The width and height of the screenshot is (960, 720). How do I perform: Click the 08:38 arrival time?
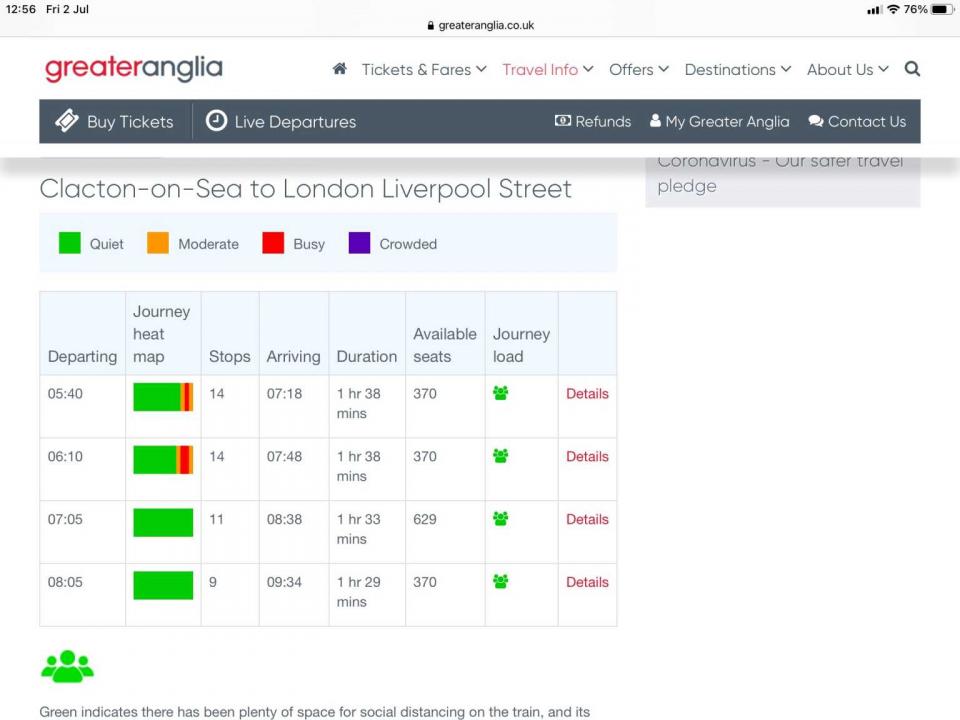[x=284, y=519]
